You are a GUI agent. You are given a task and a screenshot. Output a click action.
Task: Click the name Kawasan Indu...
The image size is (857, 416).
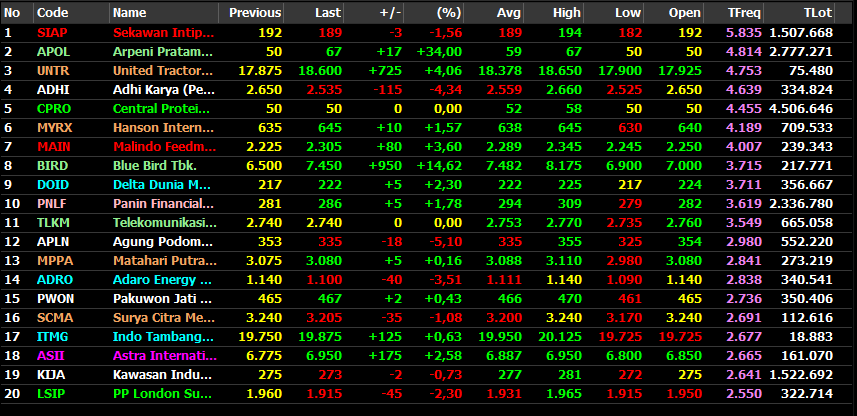[x=162, y=375]
